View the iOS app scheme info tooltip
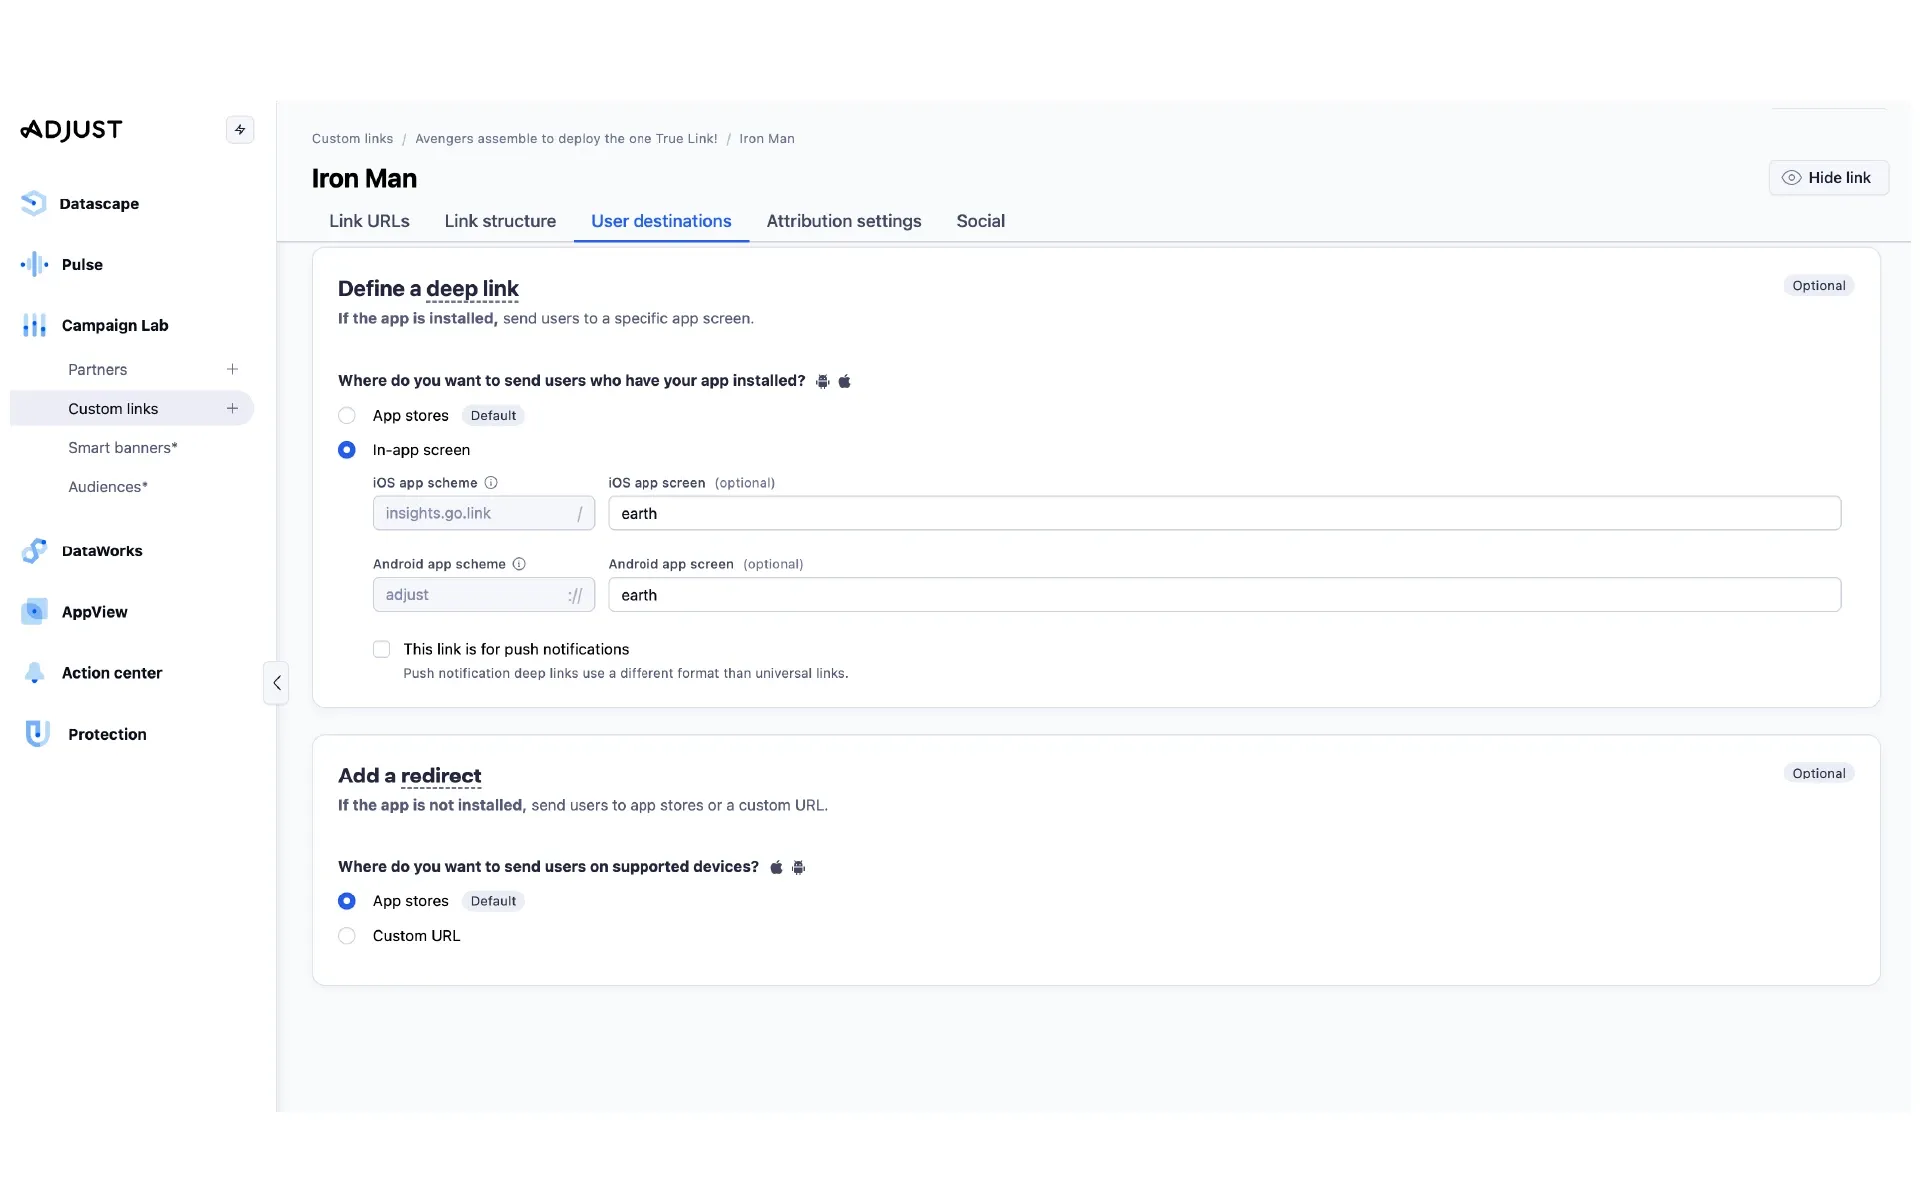This screenshot has width=1920, height=1200. pos(491,482)
